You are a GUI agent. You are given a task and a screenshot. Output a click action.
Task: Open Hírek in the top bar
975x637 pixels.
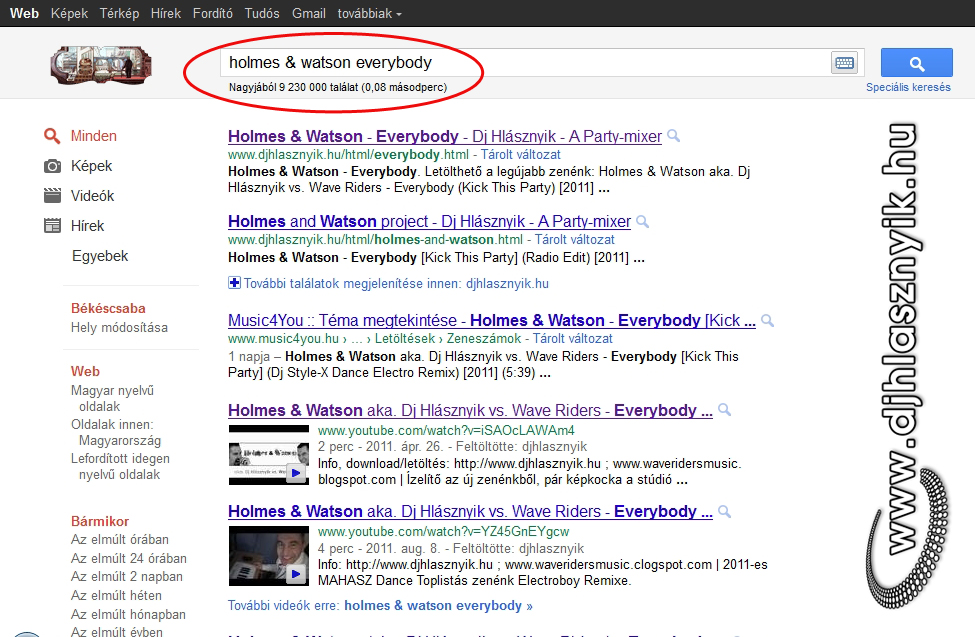coord(165,13)
